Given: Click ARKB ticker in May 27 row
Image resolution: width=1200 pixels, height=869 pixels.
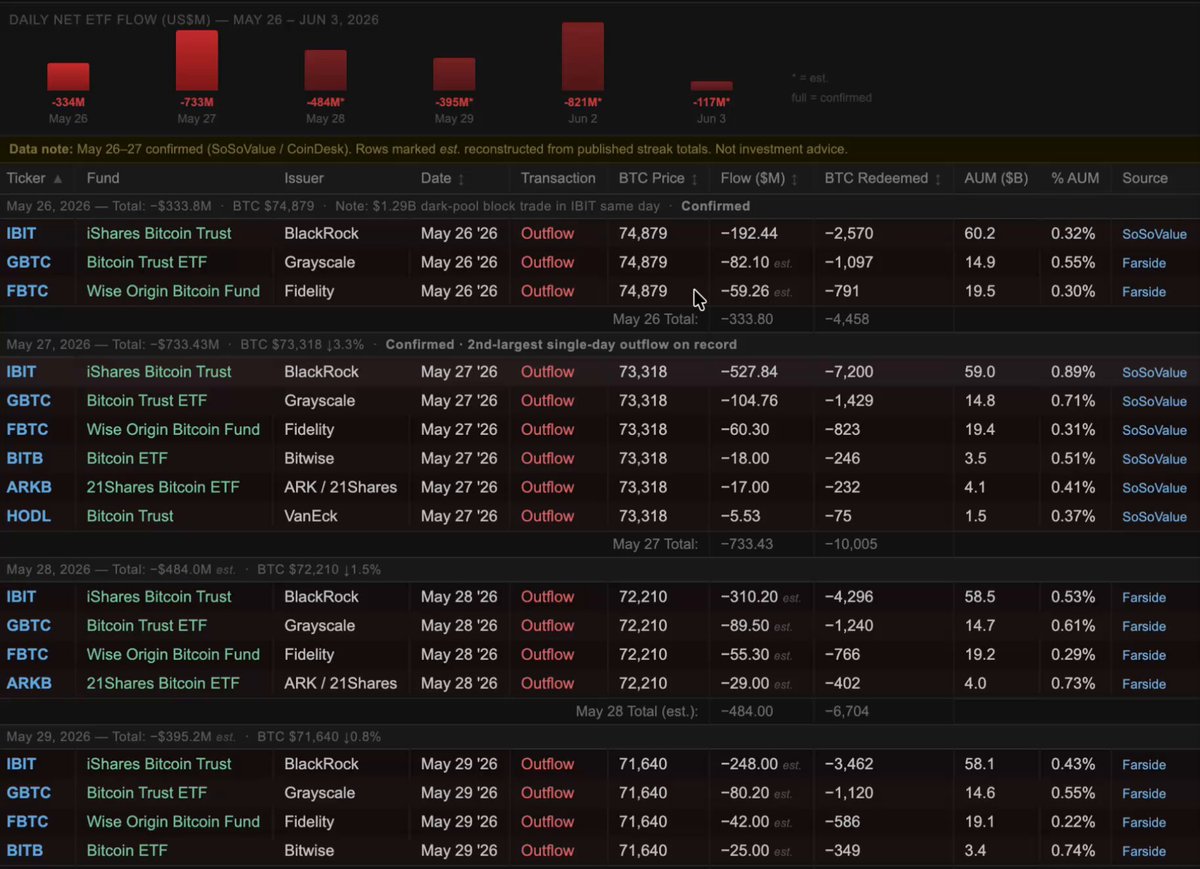Looking at the screenshot, I should click(x=29, y=487).
